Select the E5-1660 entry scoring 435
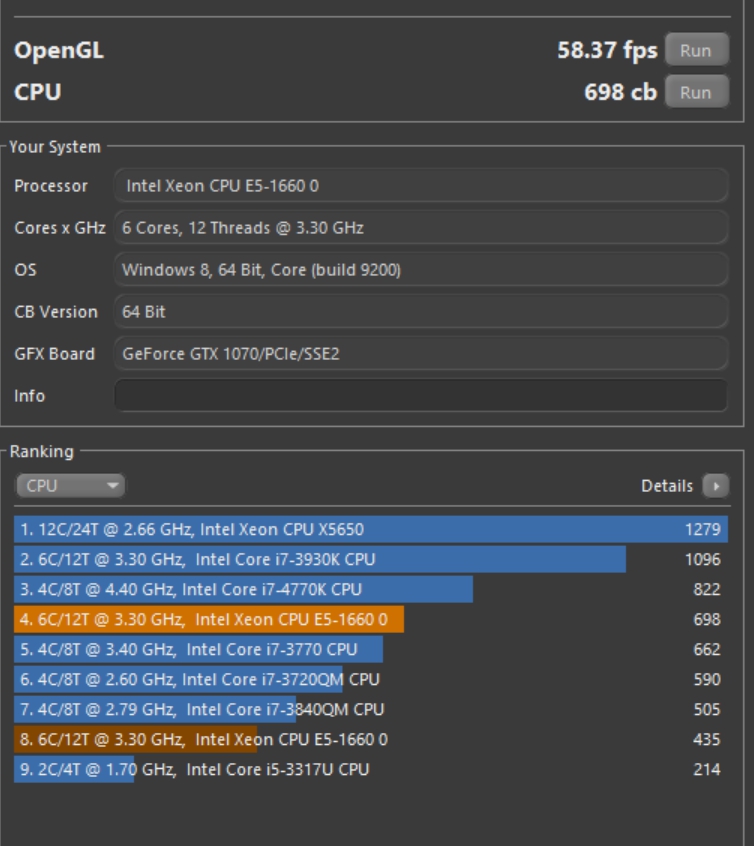754x846 pixels. 200,739
